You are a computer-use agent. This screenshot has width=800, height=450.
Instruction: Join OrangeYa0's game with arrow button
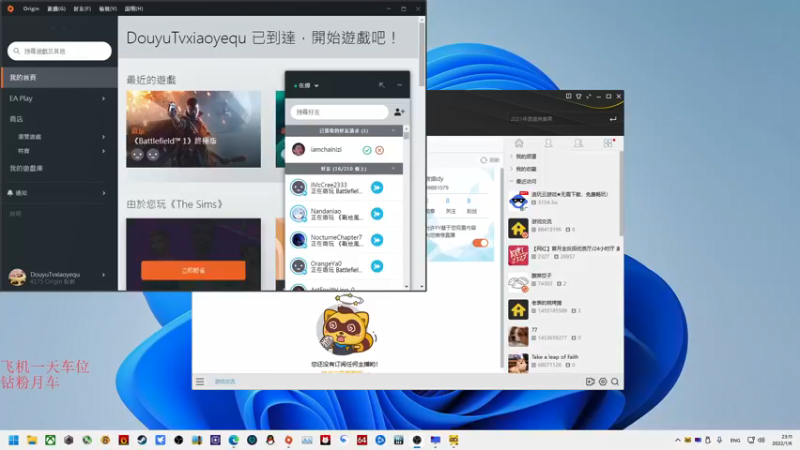coord(377,266)
